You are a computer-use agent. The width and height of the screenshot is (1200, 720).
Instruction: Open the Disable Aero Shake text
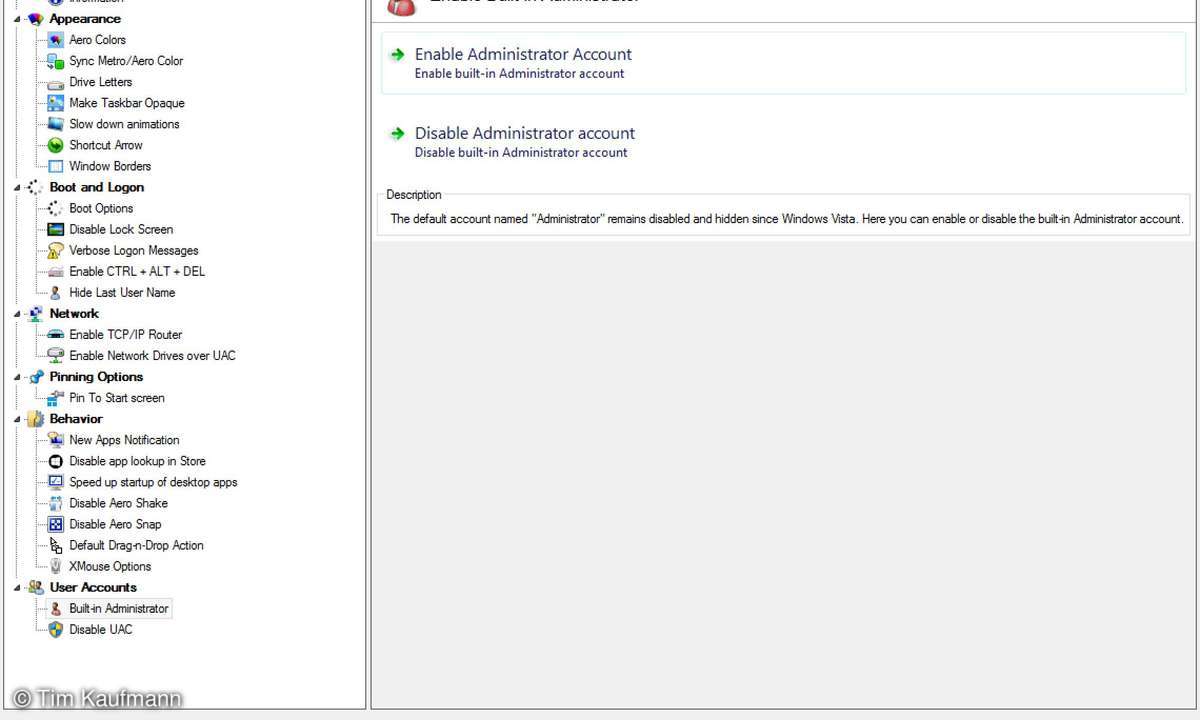tap(118, 503)
